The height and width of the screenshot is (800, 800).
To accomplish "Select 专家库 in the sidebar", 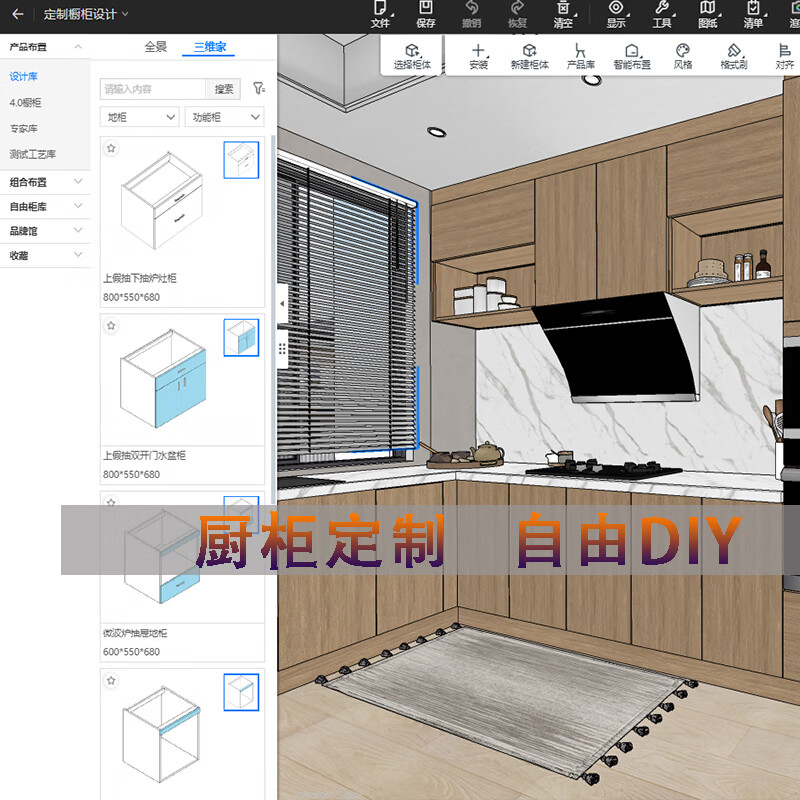I will pyautogui.click(x=24, y=128).
